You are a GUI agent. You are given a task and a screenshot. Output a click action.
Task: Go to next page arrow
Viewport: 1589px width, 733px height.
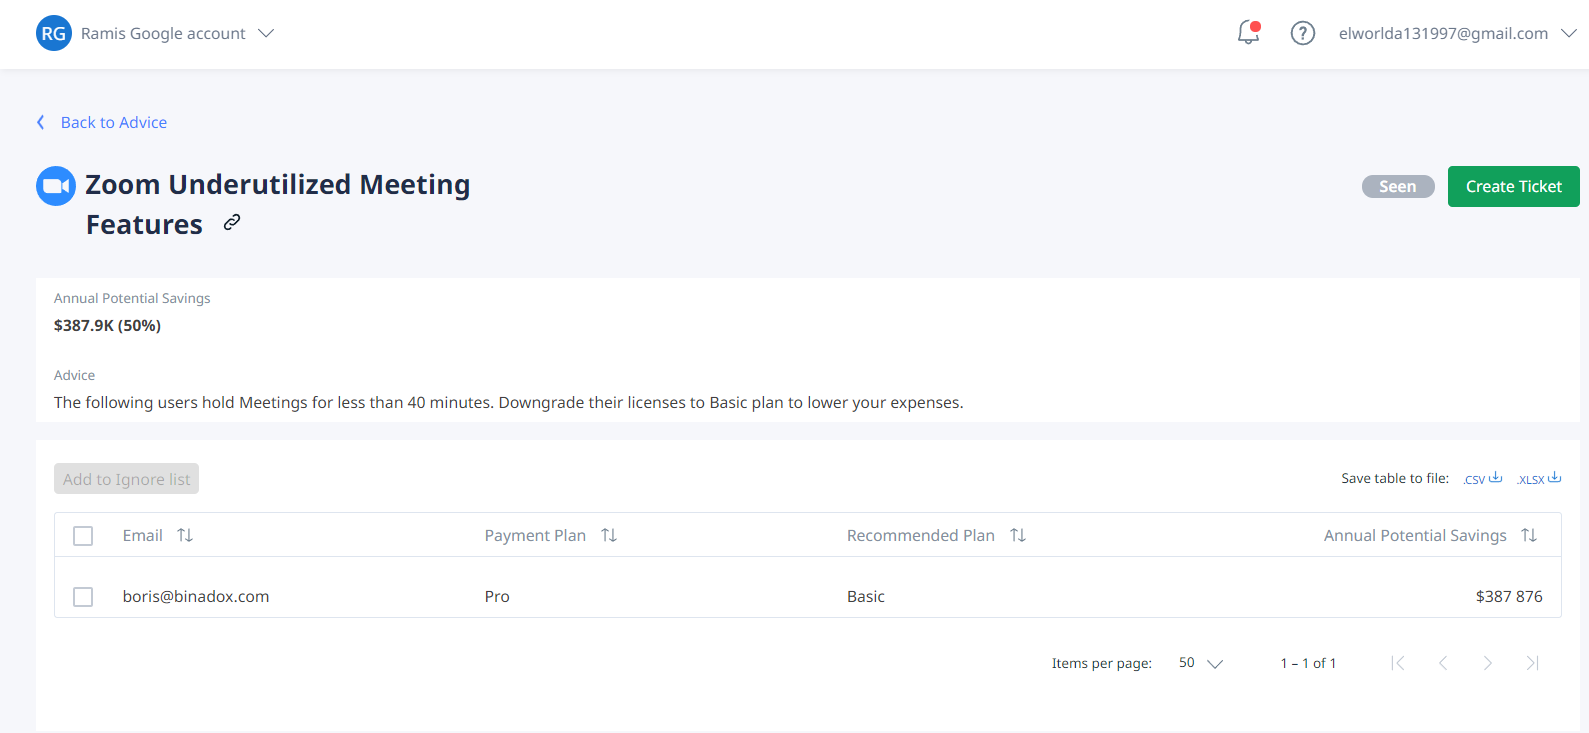[x=1488, y=663]
